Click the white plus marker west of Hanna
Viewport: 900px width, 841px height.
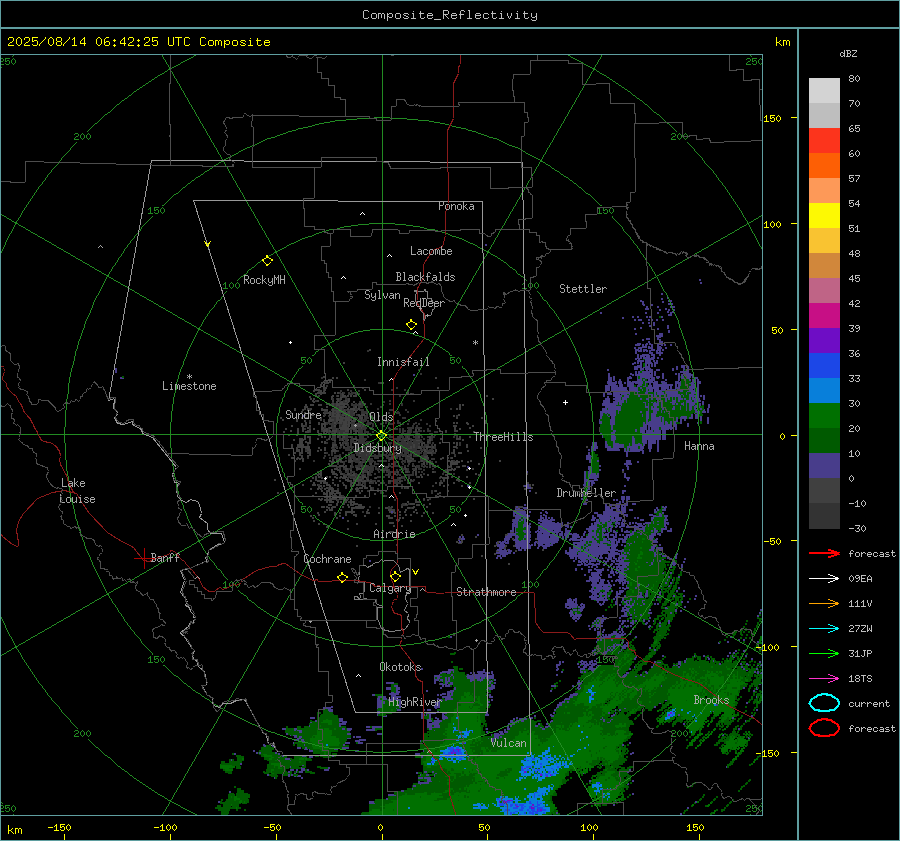pyautogui.click(x=565, y=402)
